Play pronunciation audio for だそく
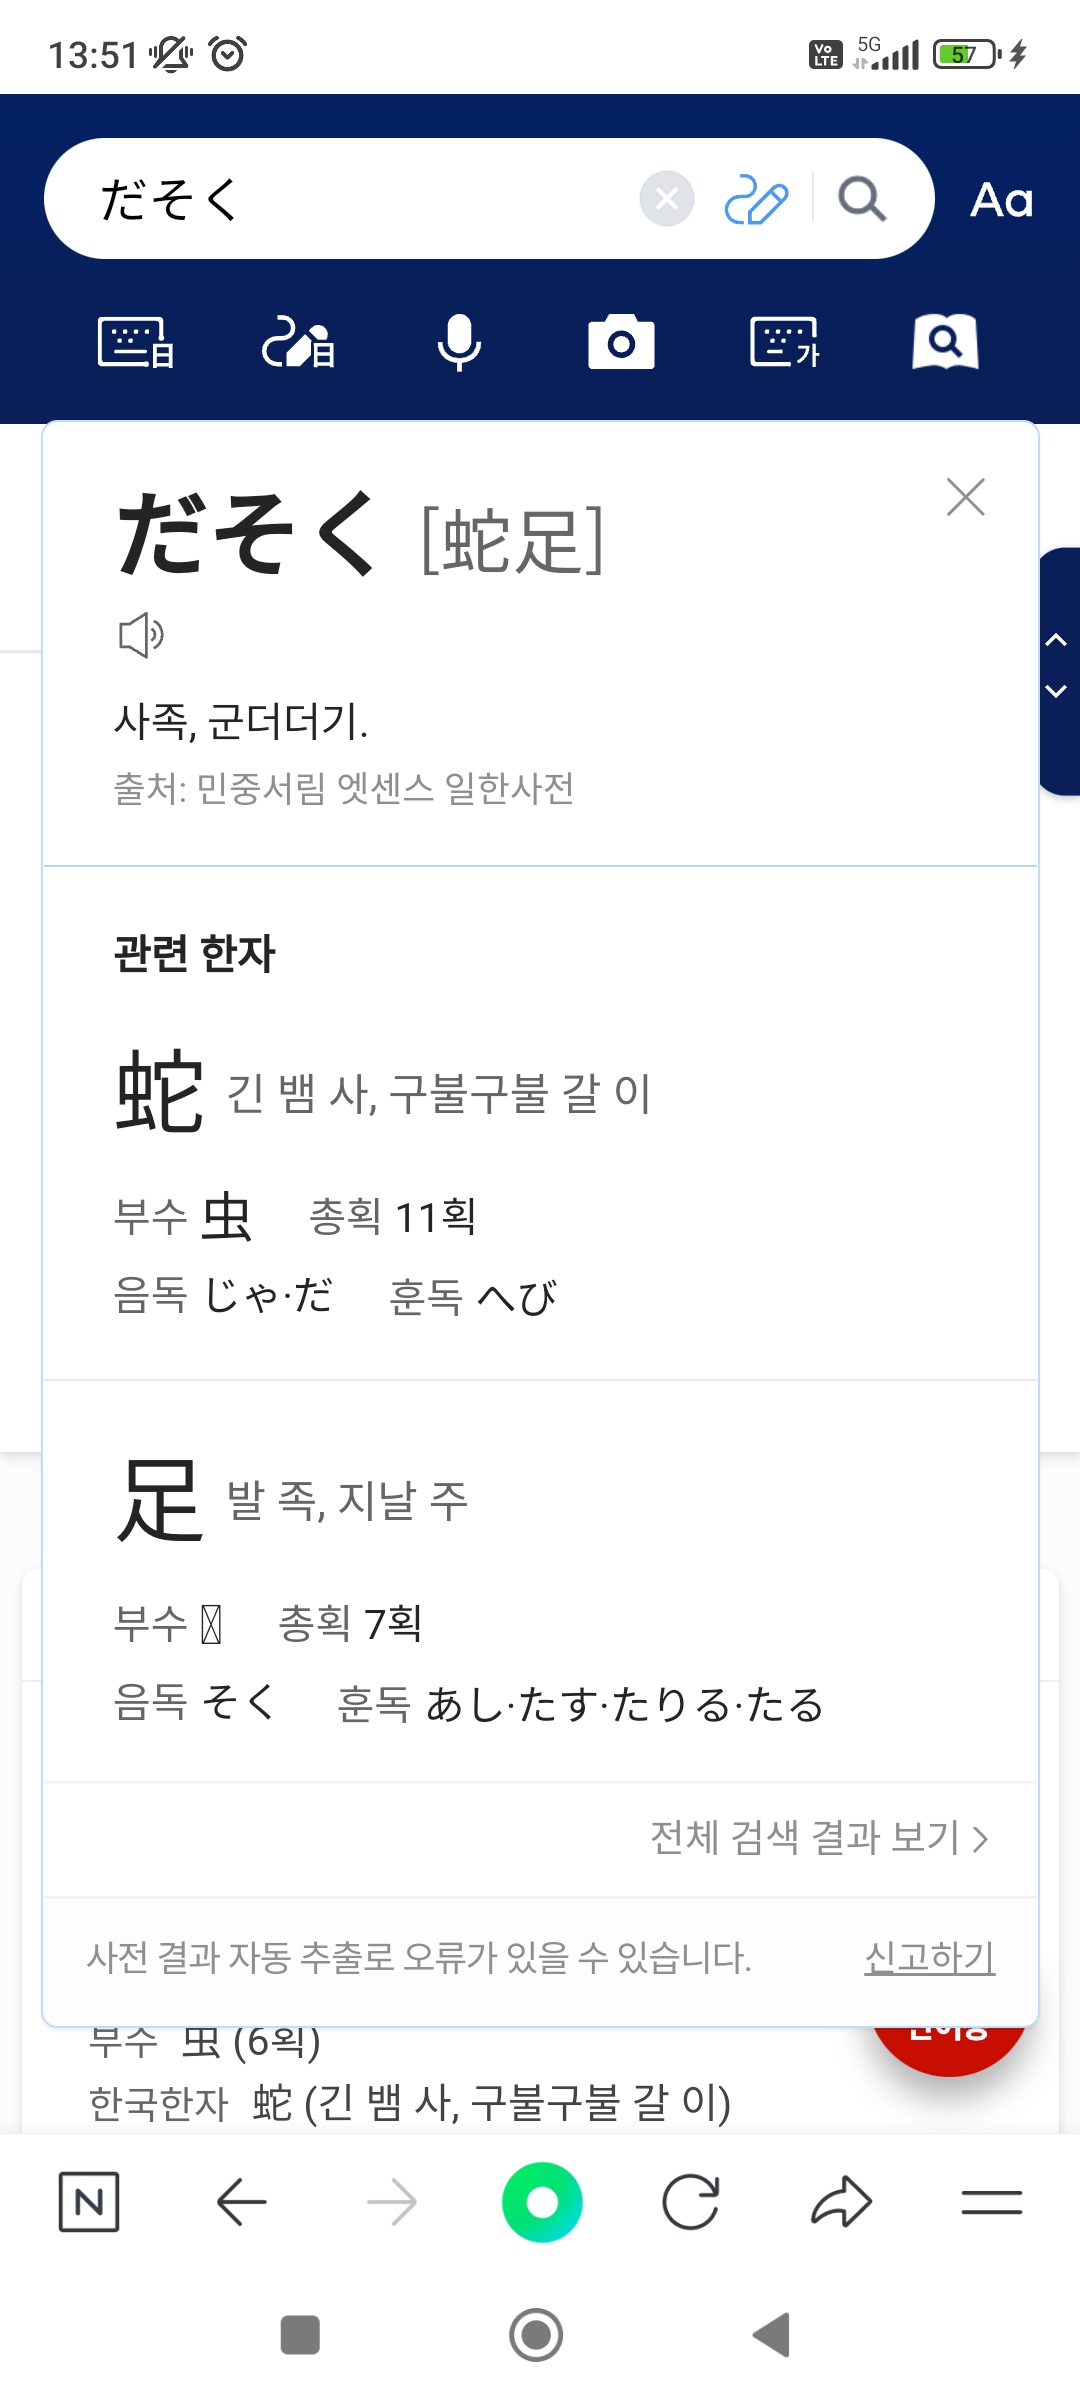Viewport: 1080px width, 2400px height. (141, 635)
